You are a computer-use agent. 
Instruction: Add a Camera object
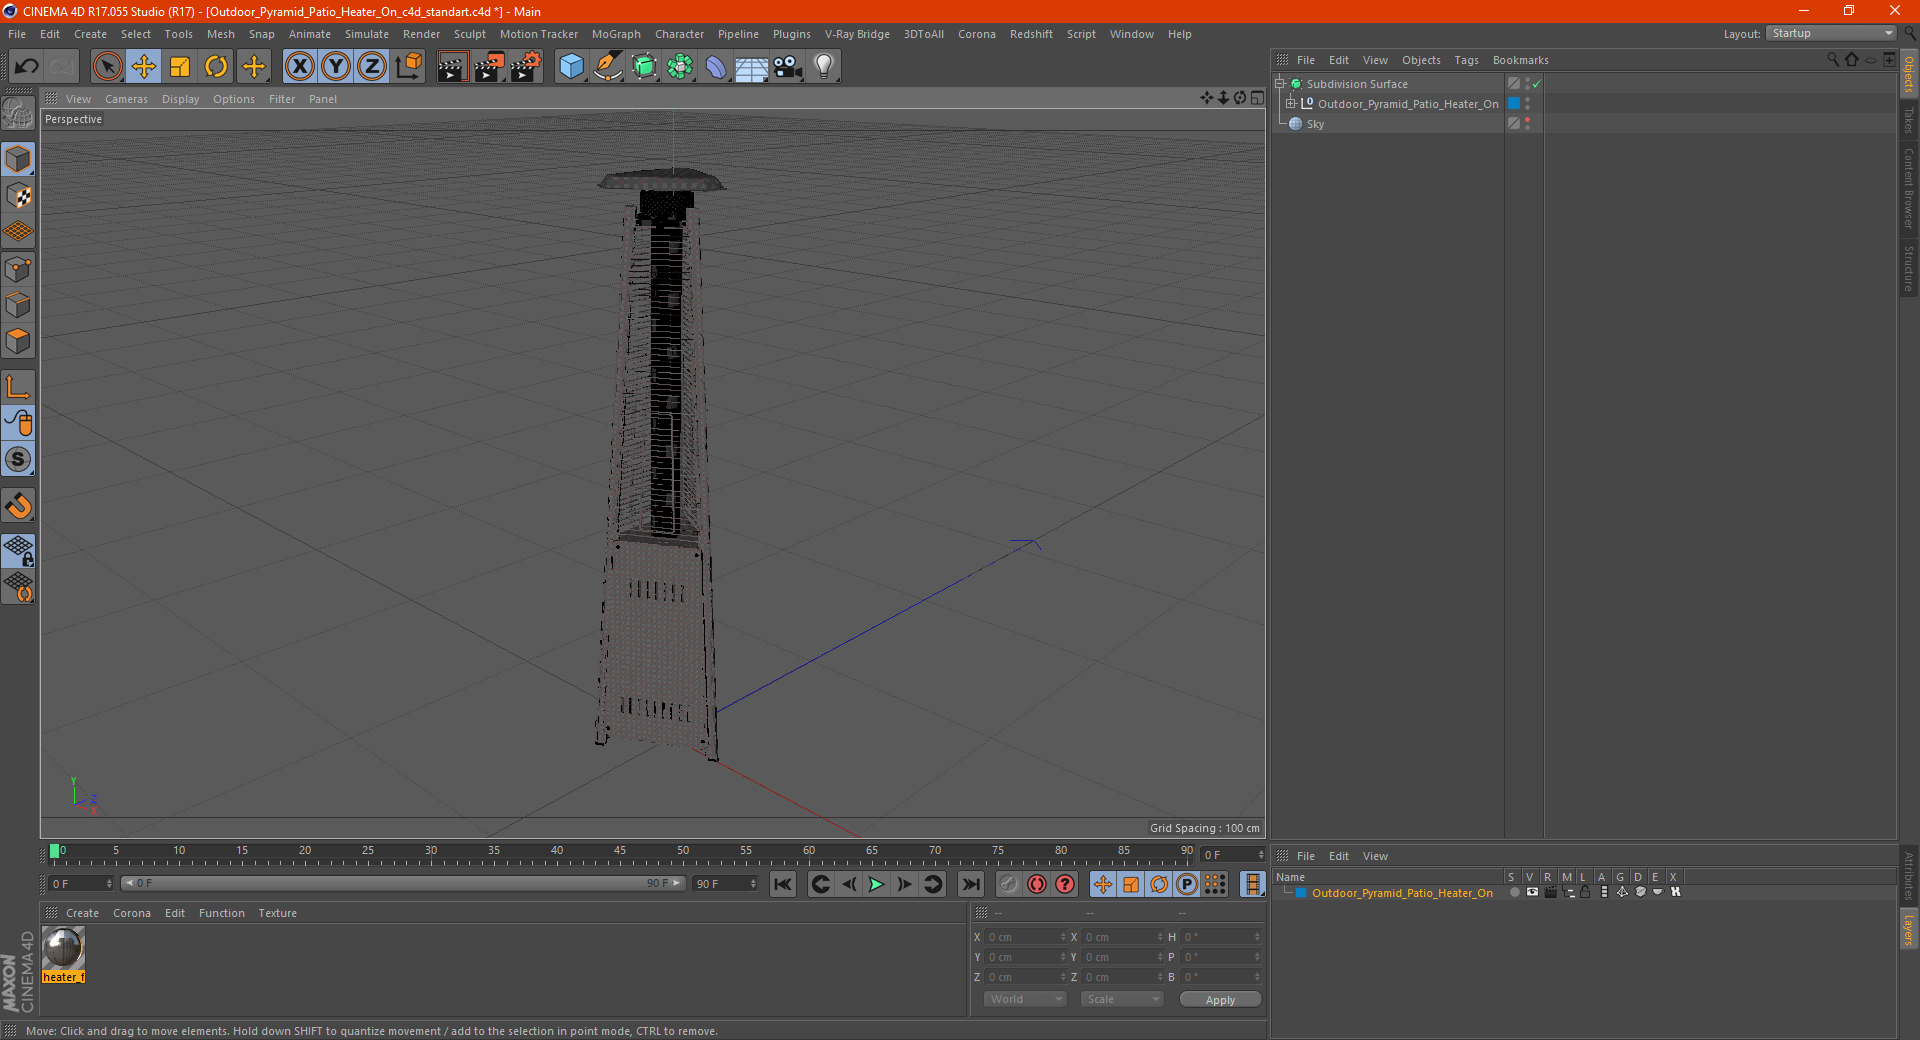pos(788,67)
